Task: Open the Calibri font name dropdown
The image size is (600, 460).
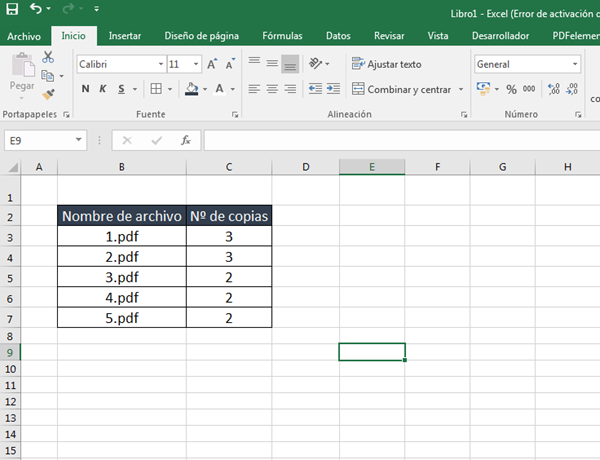Action: point(160,64)
